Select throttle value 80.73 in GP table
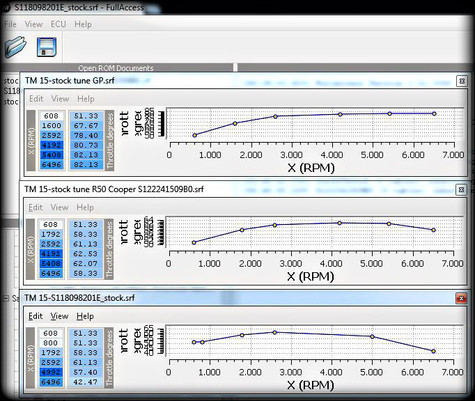 tap(86, 145)
